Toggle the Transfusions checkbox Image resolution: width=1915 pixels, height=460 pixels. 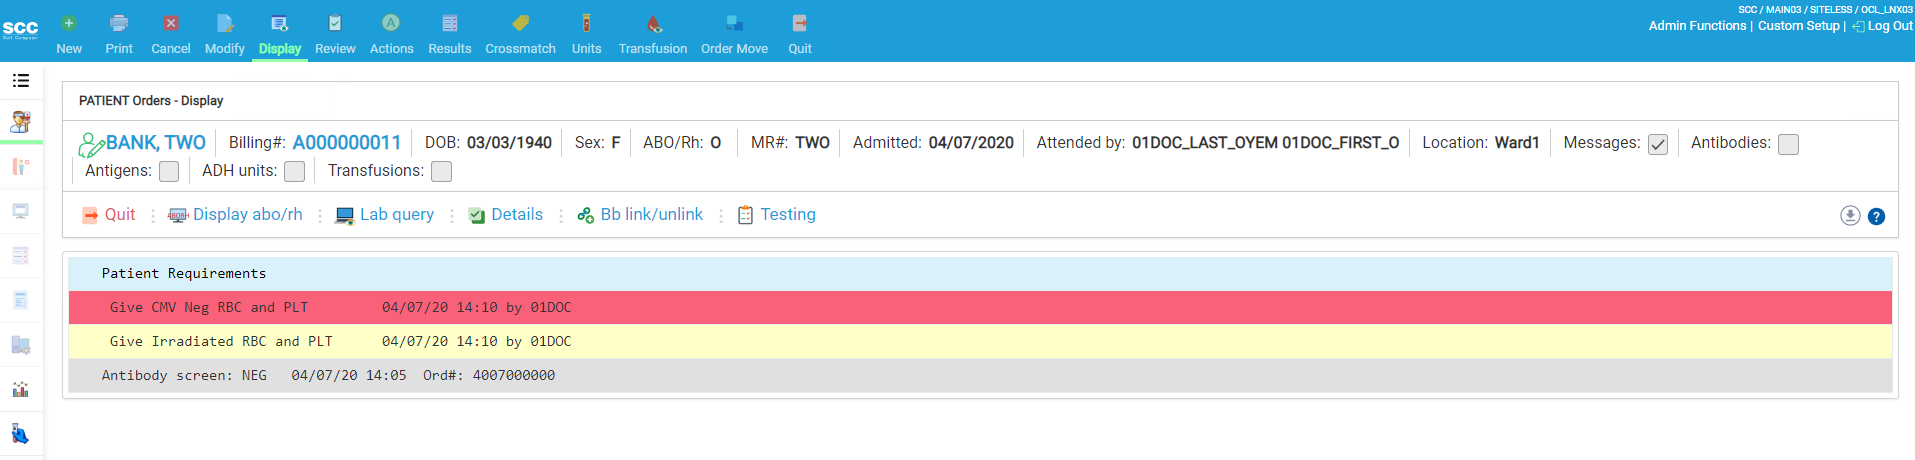pos(441,172)
